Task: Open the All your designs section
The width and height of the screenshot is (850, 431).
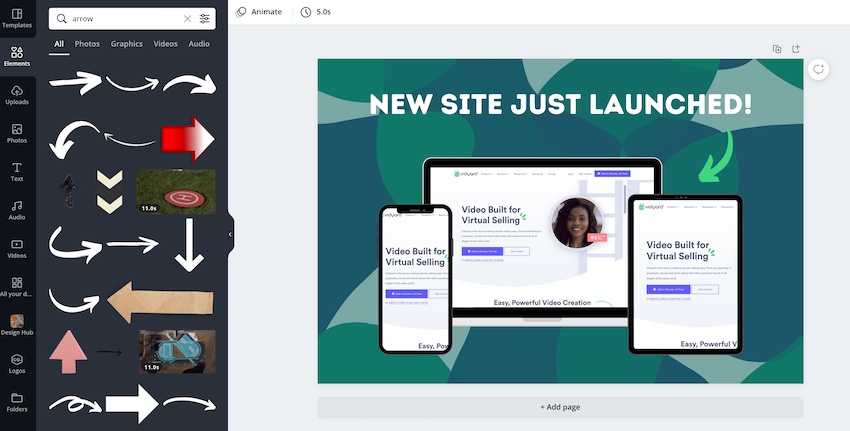Action: 17,287
